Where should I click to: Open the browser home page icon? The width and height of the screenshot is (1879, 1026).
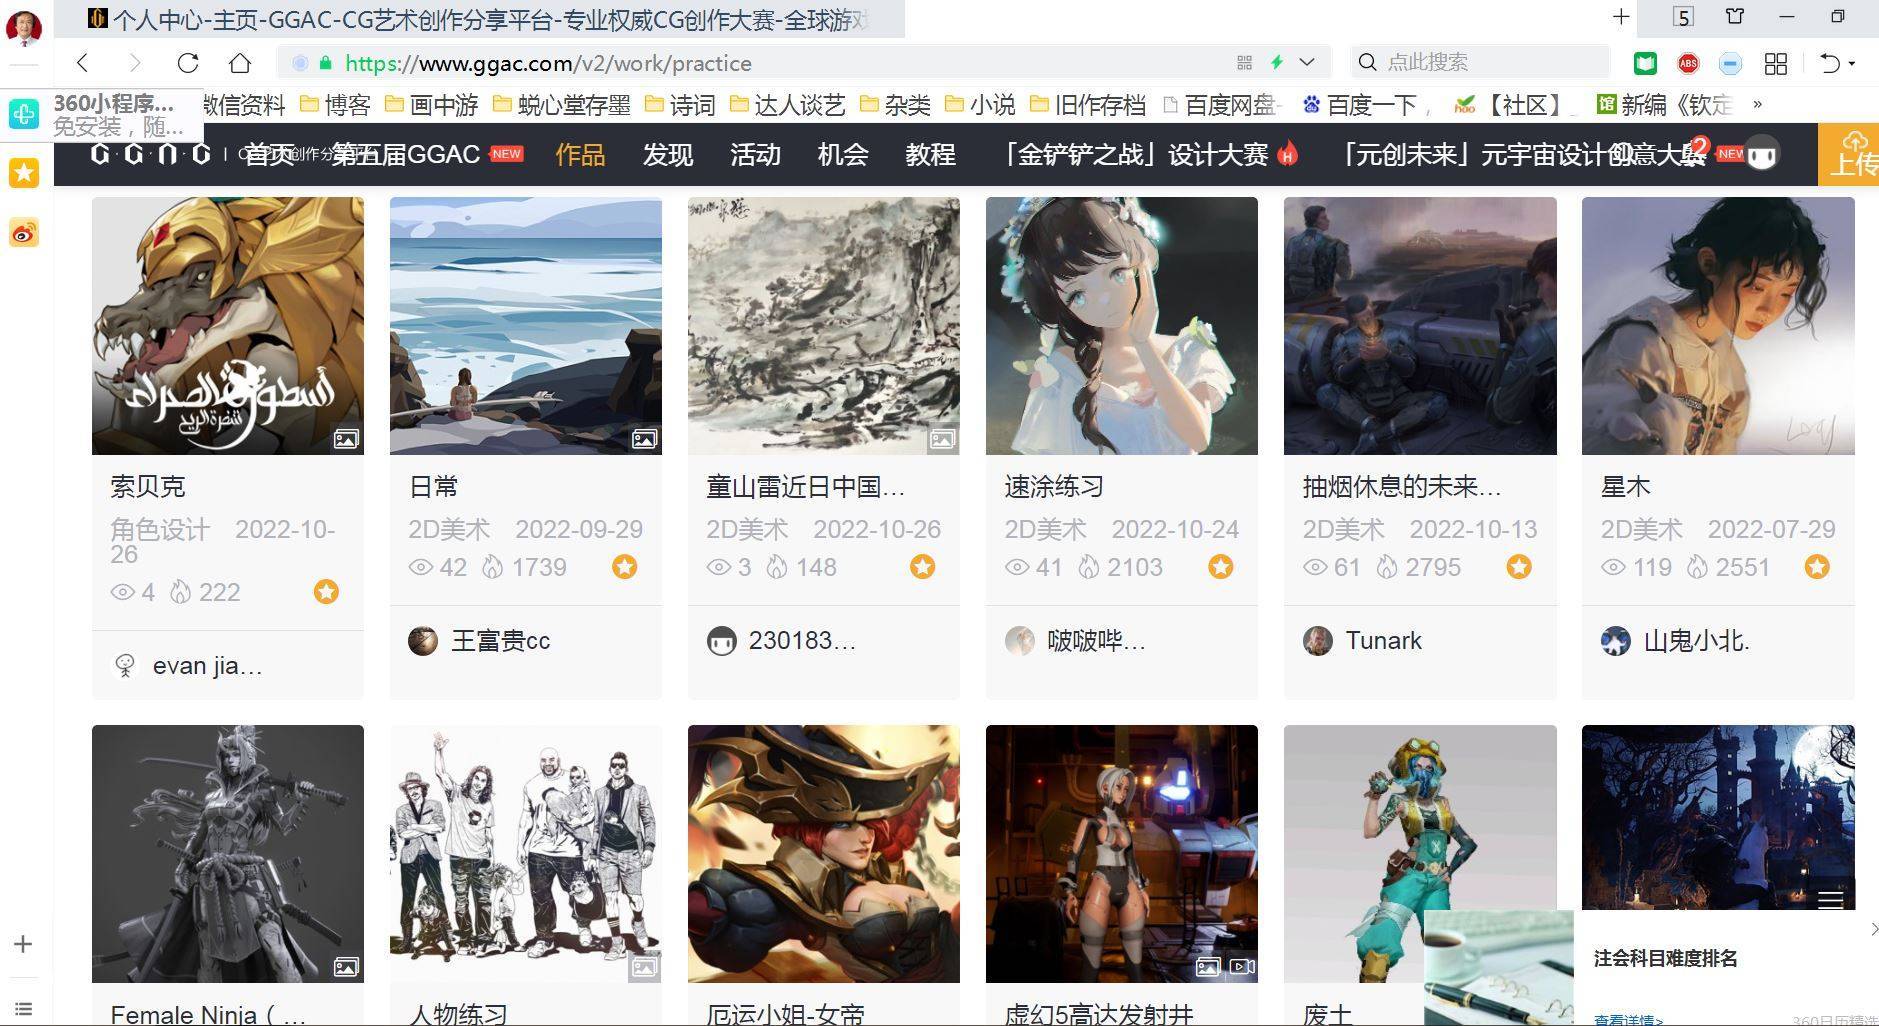[240, 63]
